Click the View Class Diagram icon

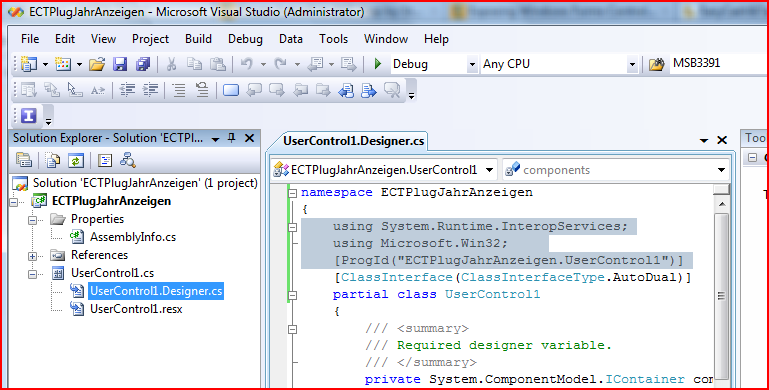128,160
